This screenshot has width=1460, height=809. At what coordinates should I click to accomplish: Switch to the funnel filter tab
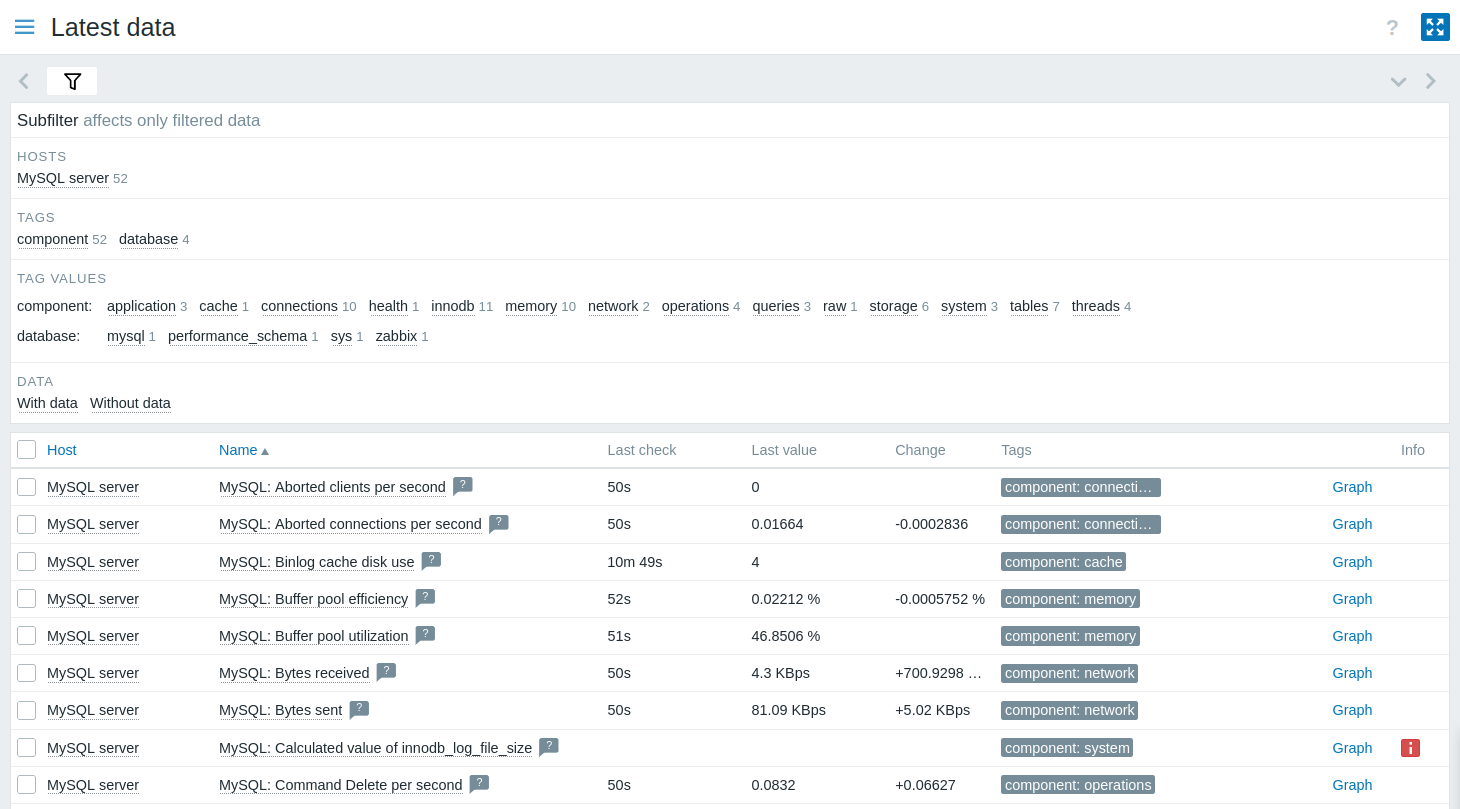[x=72, y=81]
